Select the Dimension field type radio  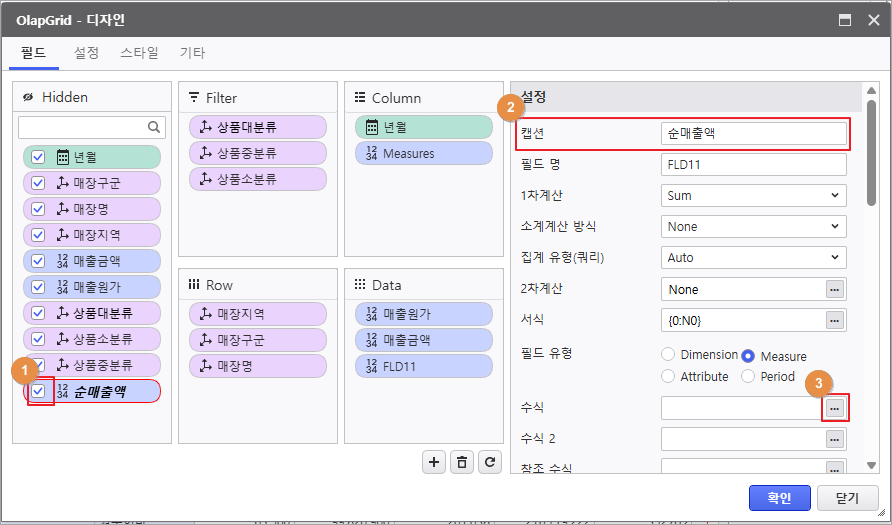(x=669, y=355)
